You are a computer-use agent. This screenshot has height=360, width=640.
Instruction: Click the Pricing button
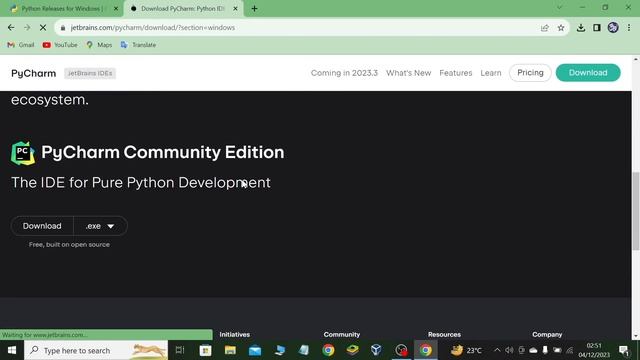pos(530,73)
